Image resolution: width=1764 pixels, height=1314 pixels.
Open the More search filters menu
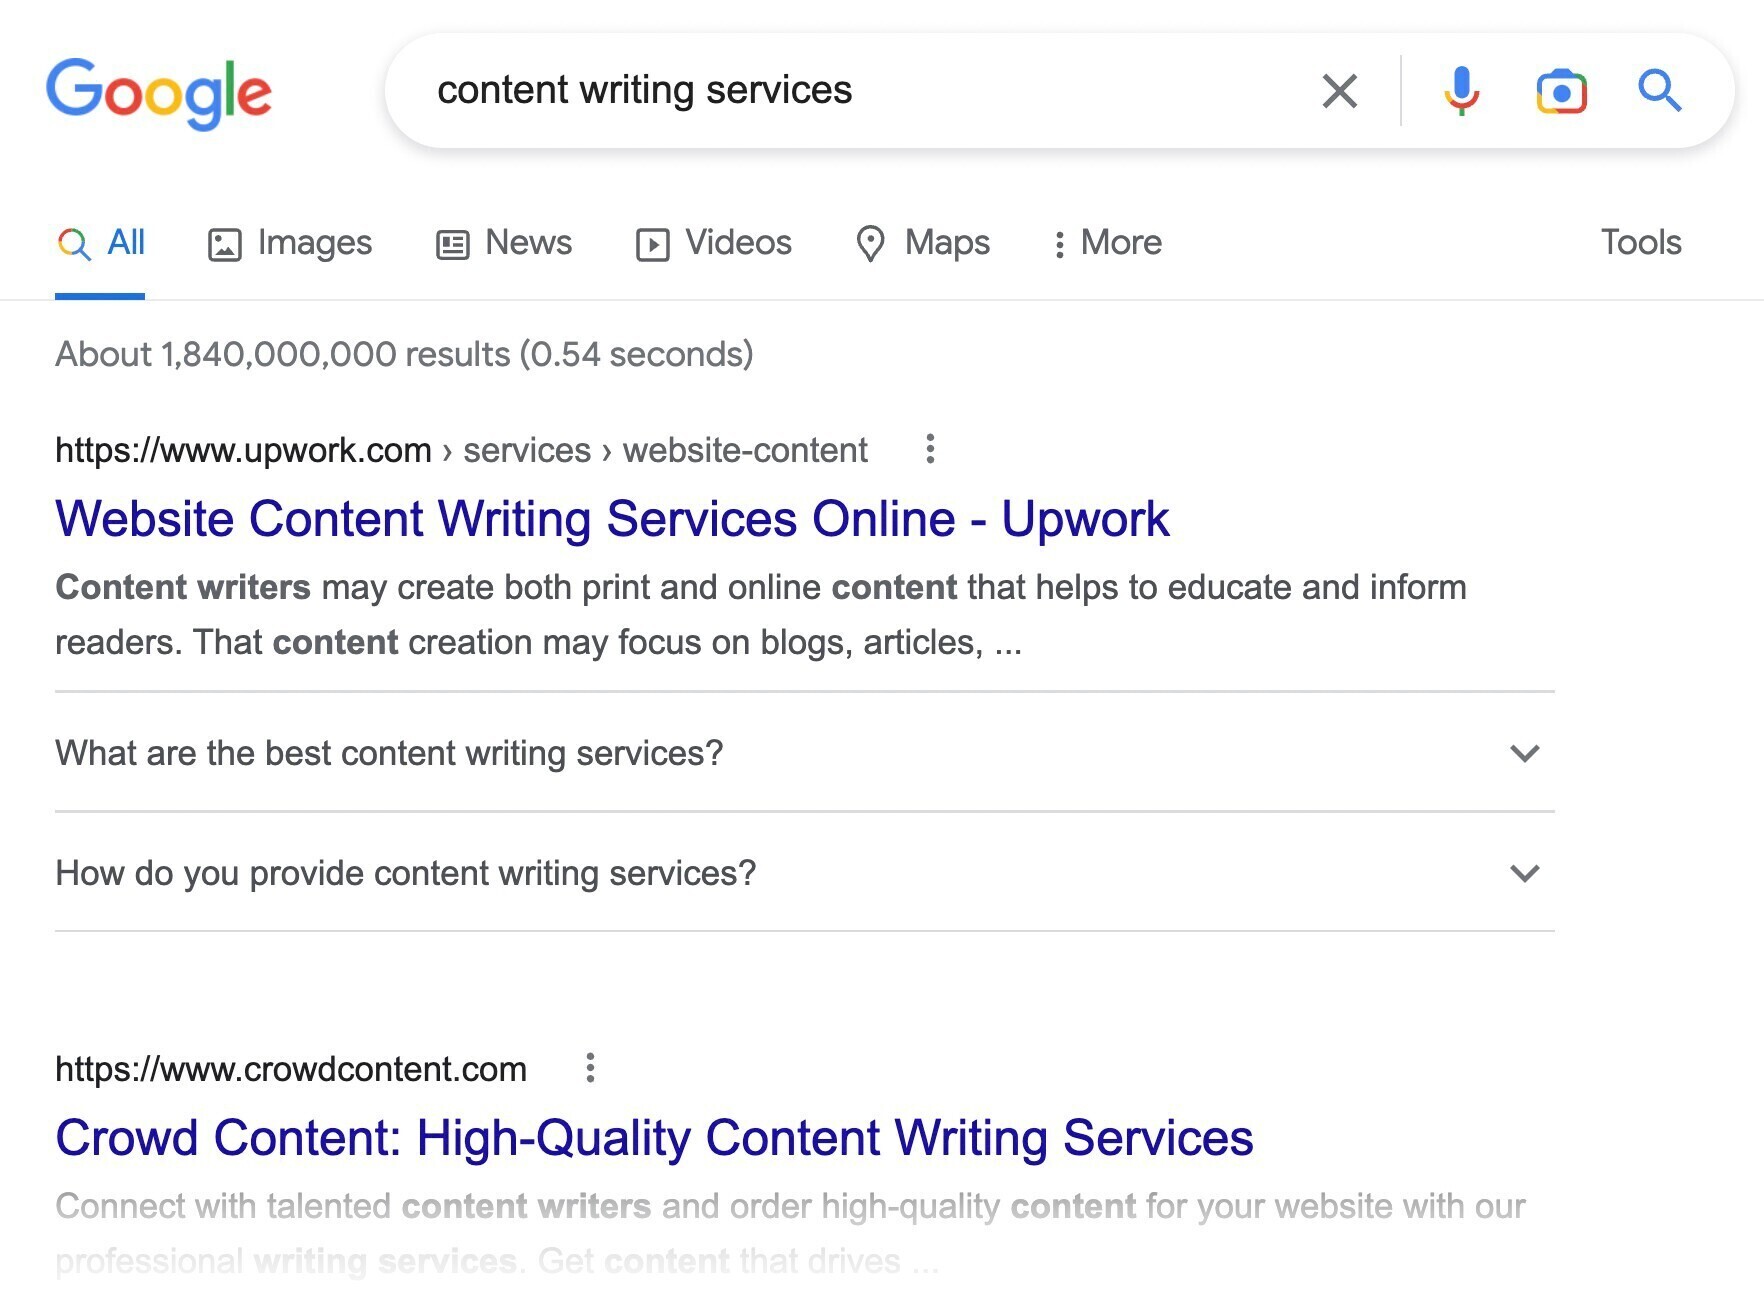[1107, 243]
